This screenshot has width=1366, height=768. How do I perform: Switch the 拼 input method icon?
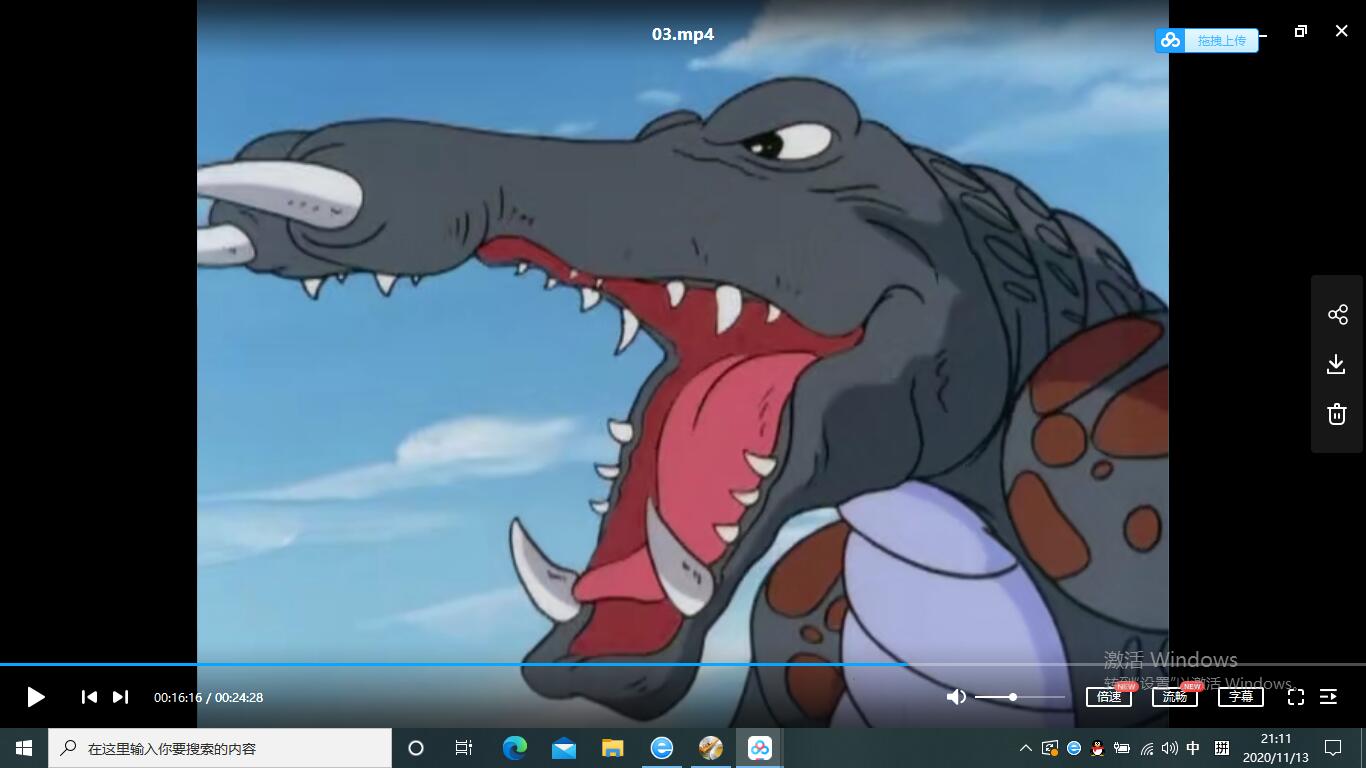(1221, 748)
